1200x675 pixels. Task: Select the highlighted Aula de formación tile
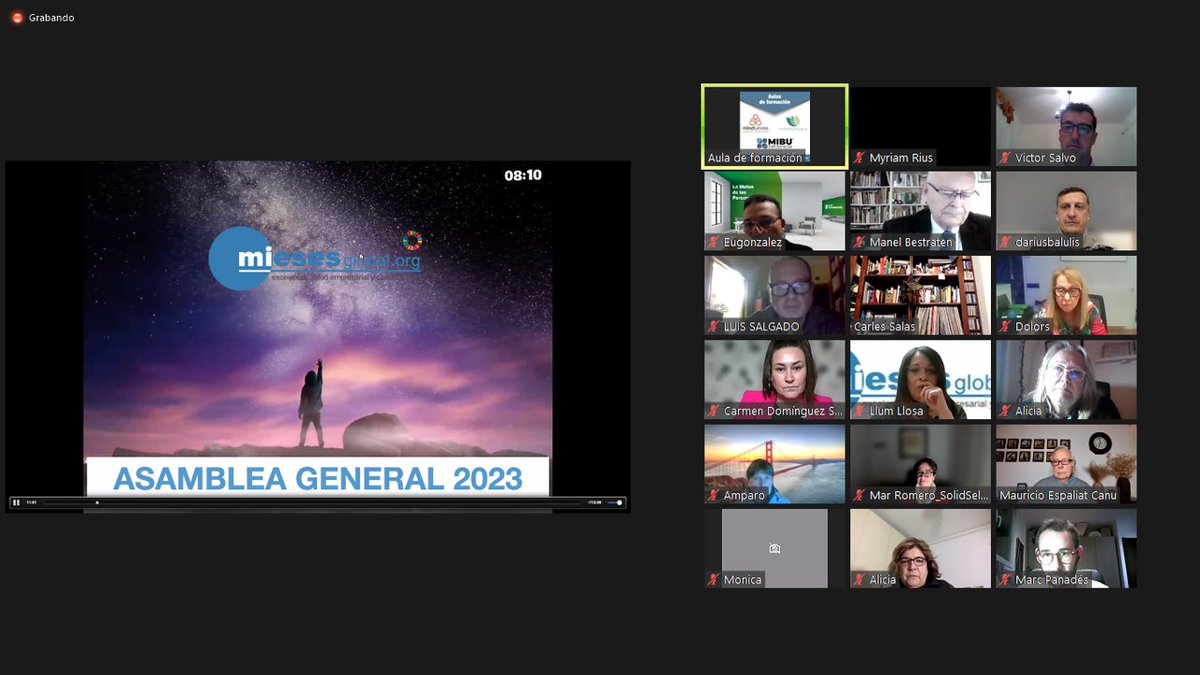[775, 126]
